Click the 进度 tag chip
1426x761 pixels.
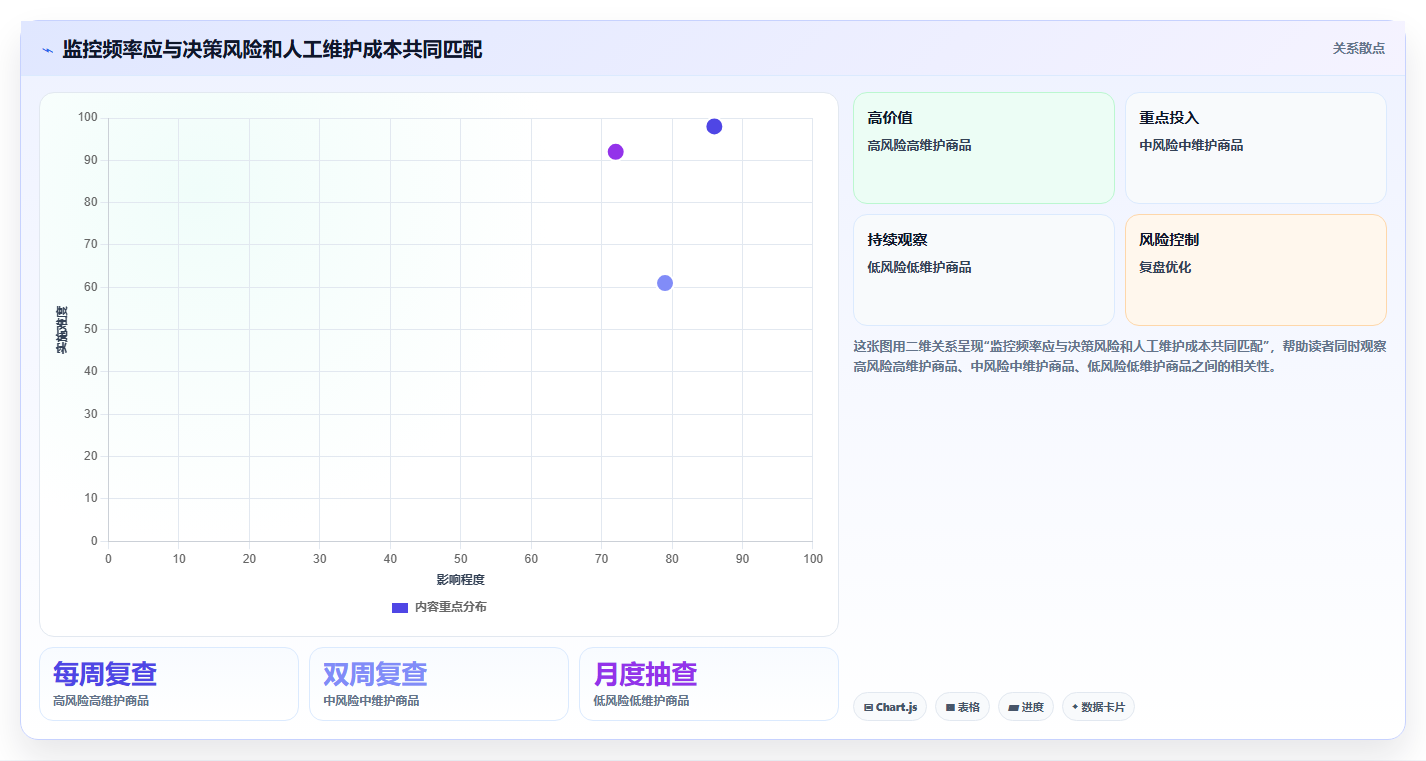click(1026, 707)
